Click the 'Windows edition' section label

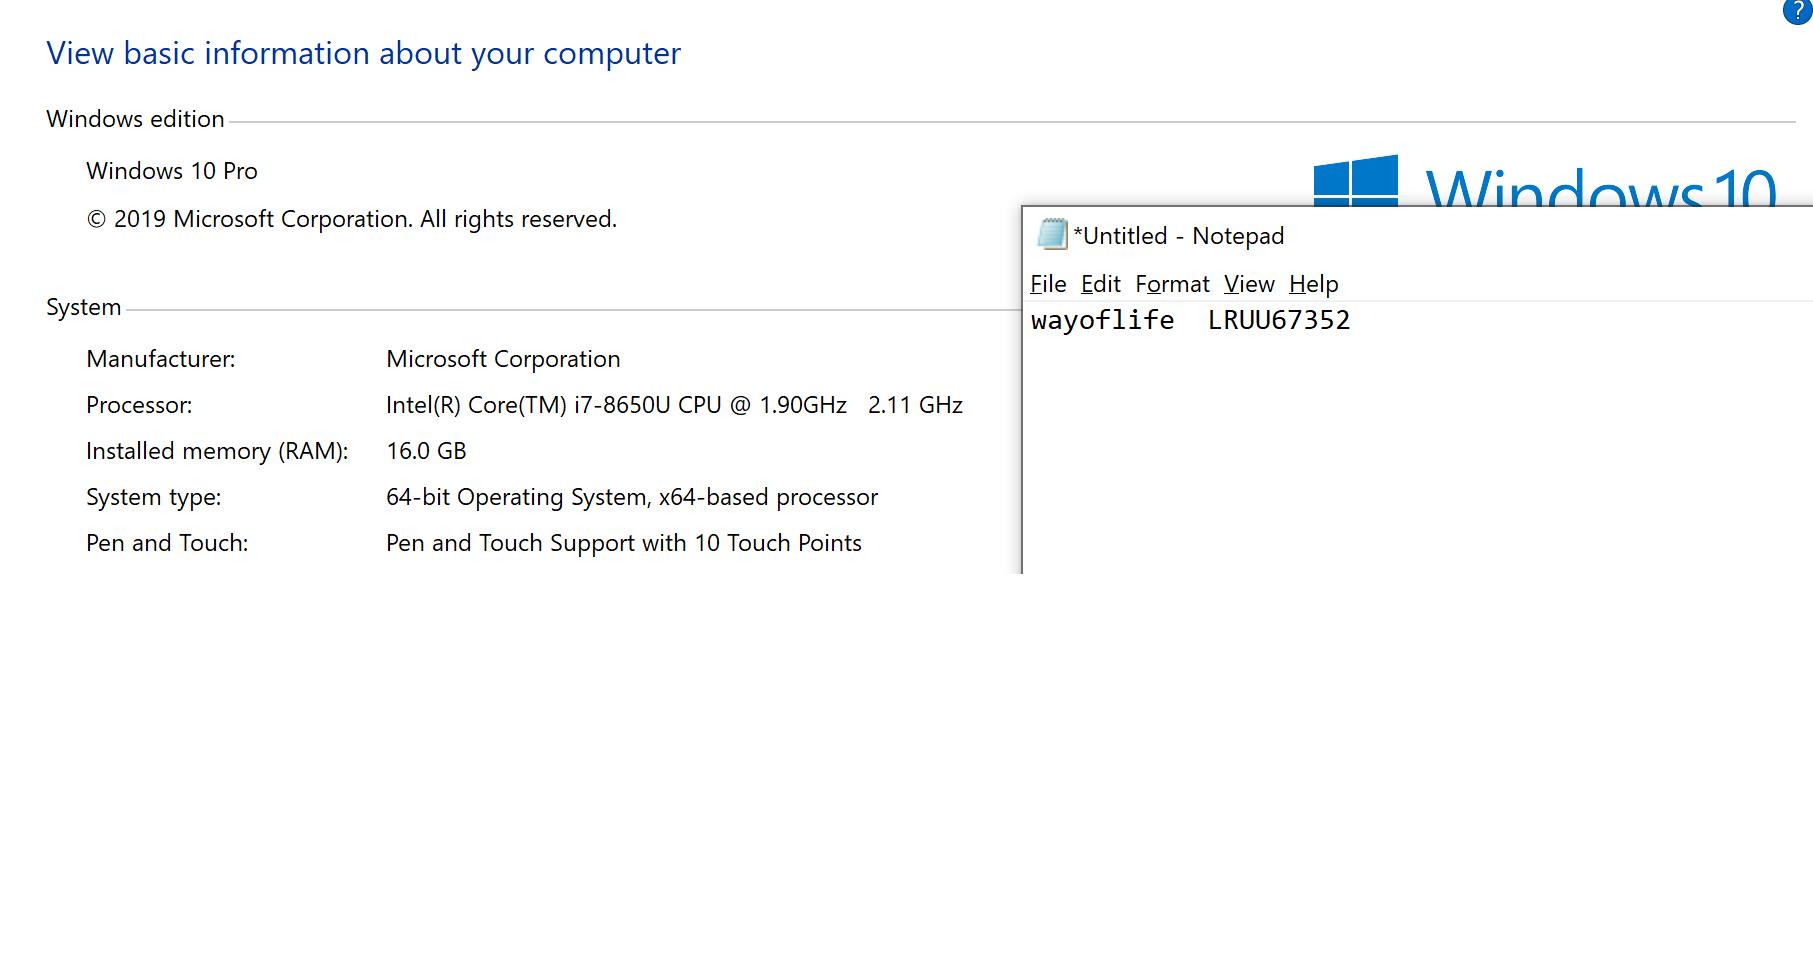pos(135,119)
